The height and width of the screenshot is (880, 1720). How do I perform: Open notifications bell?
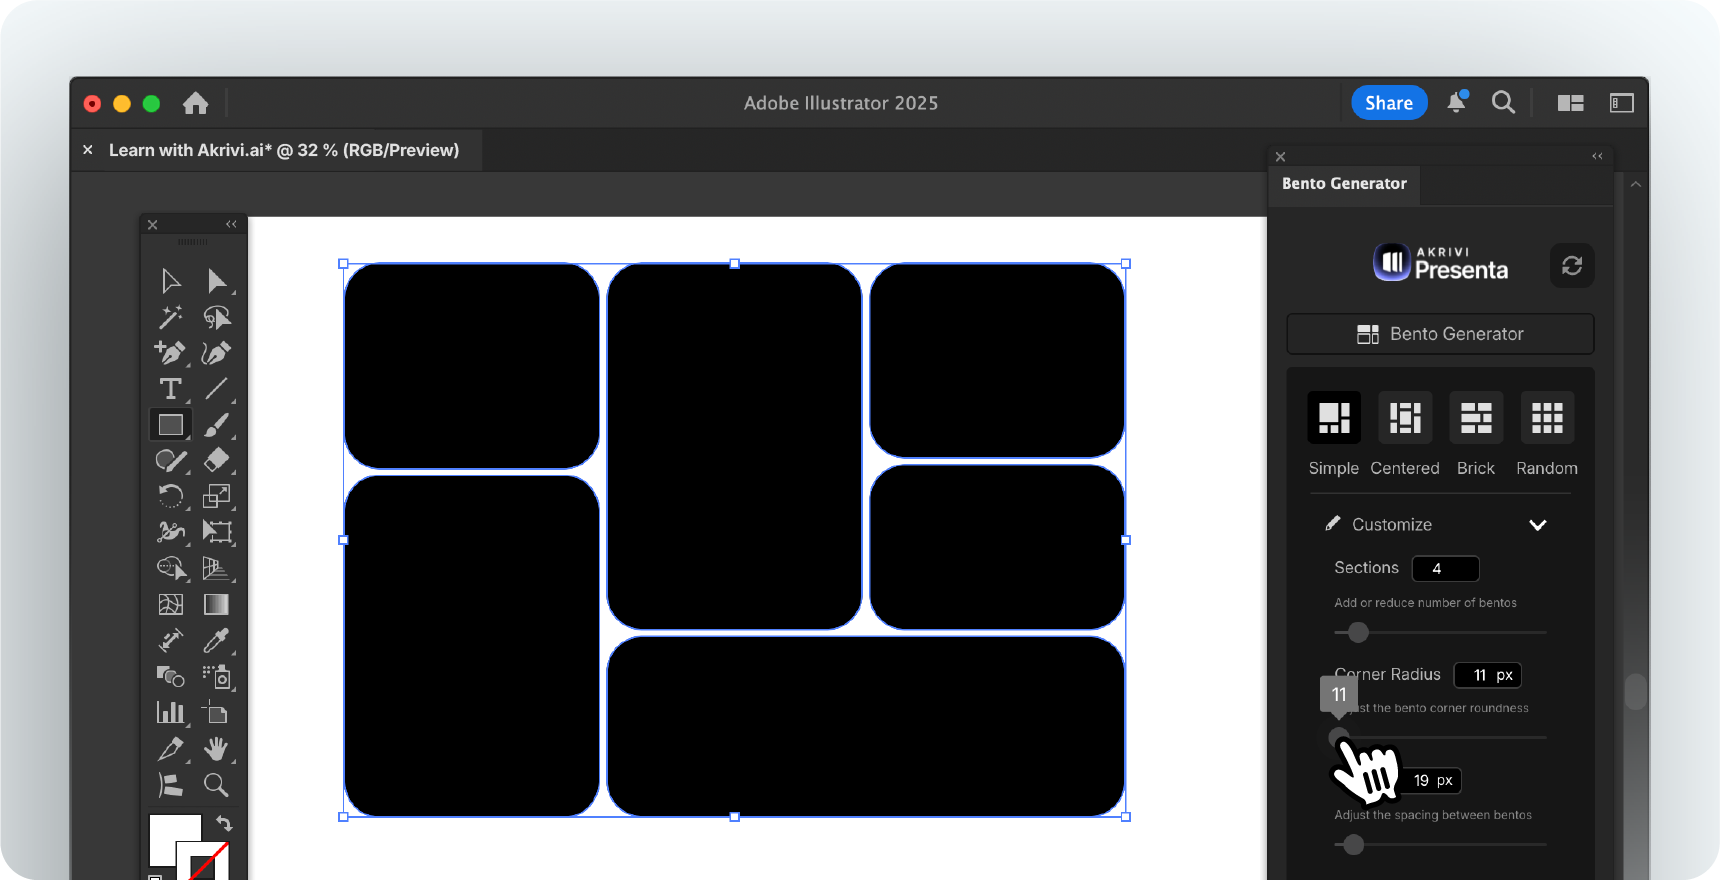(x=1457, y=102)
